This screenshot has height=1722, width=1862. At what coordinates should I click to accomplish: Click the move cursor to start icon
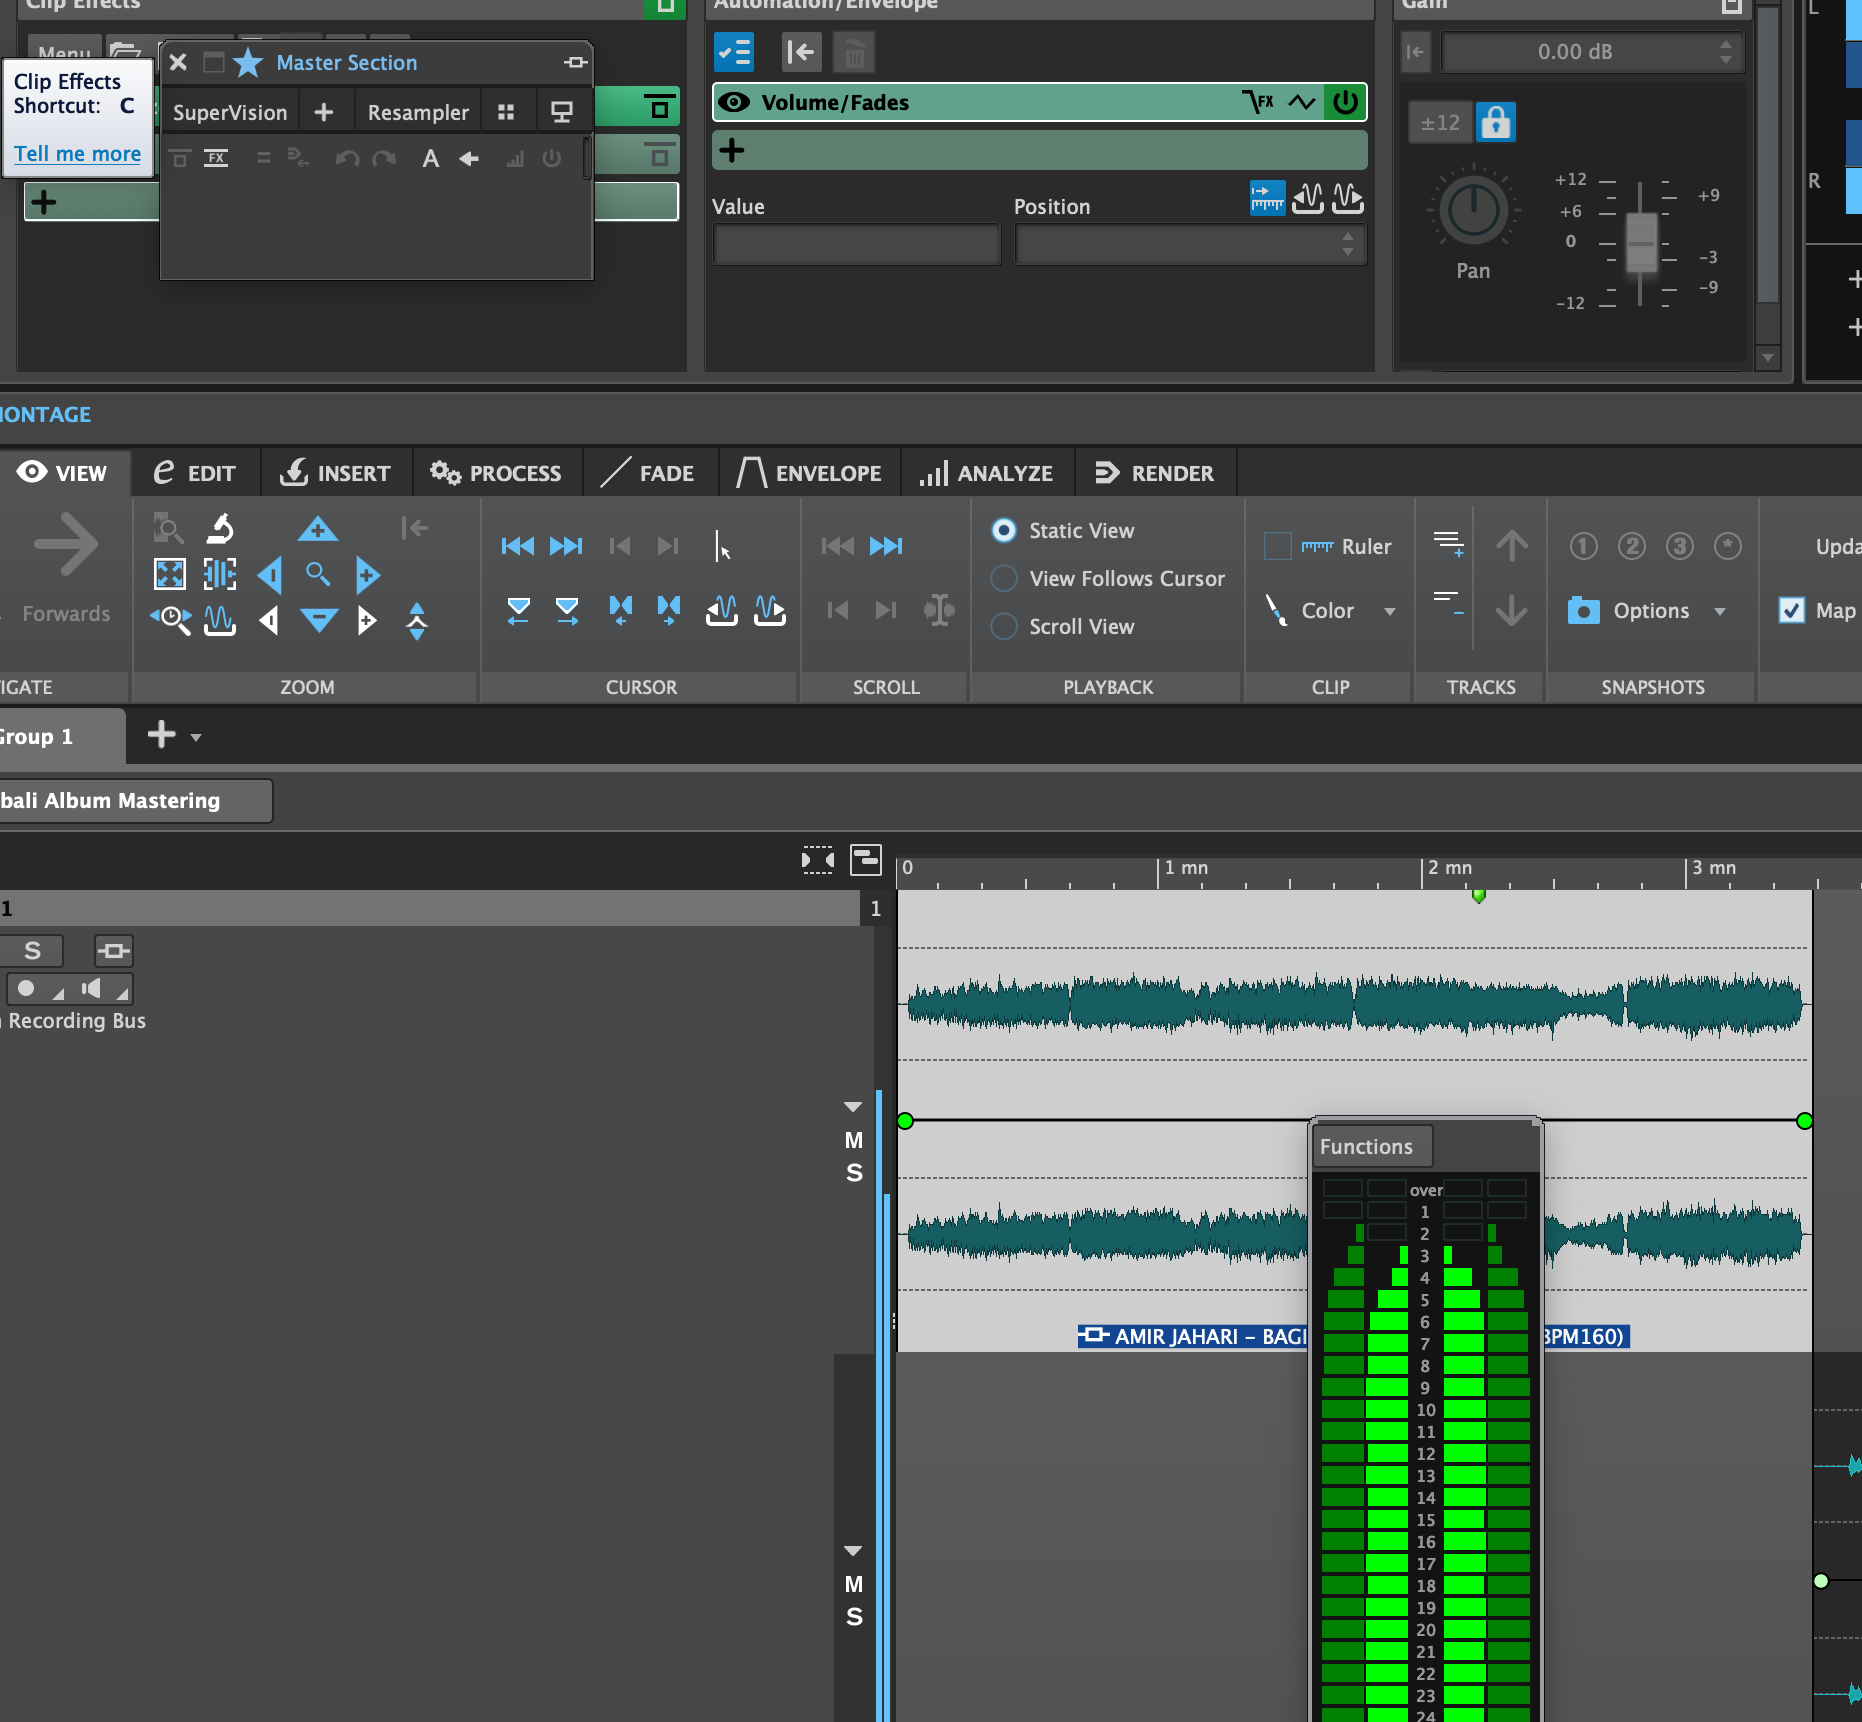point(517,546)
